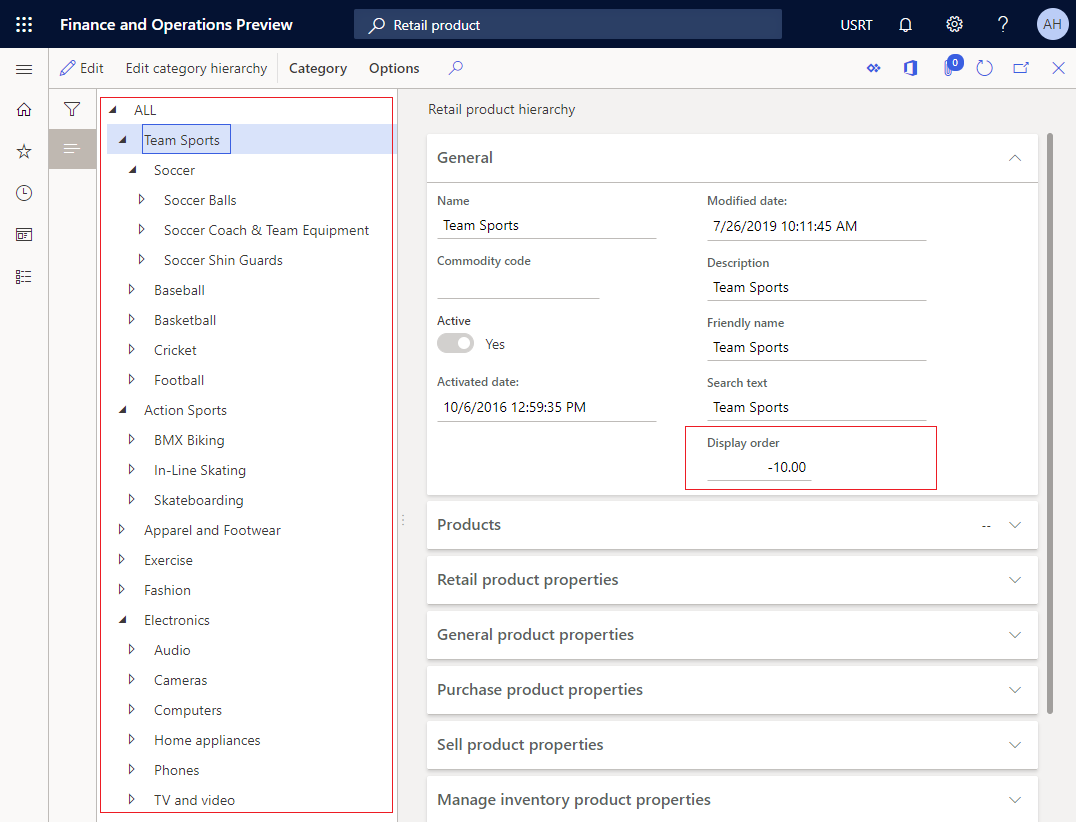Open Modules list icon in sidebar
Screen dimensions: 1076x822
[24, 277]
